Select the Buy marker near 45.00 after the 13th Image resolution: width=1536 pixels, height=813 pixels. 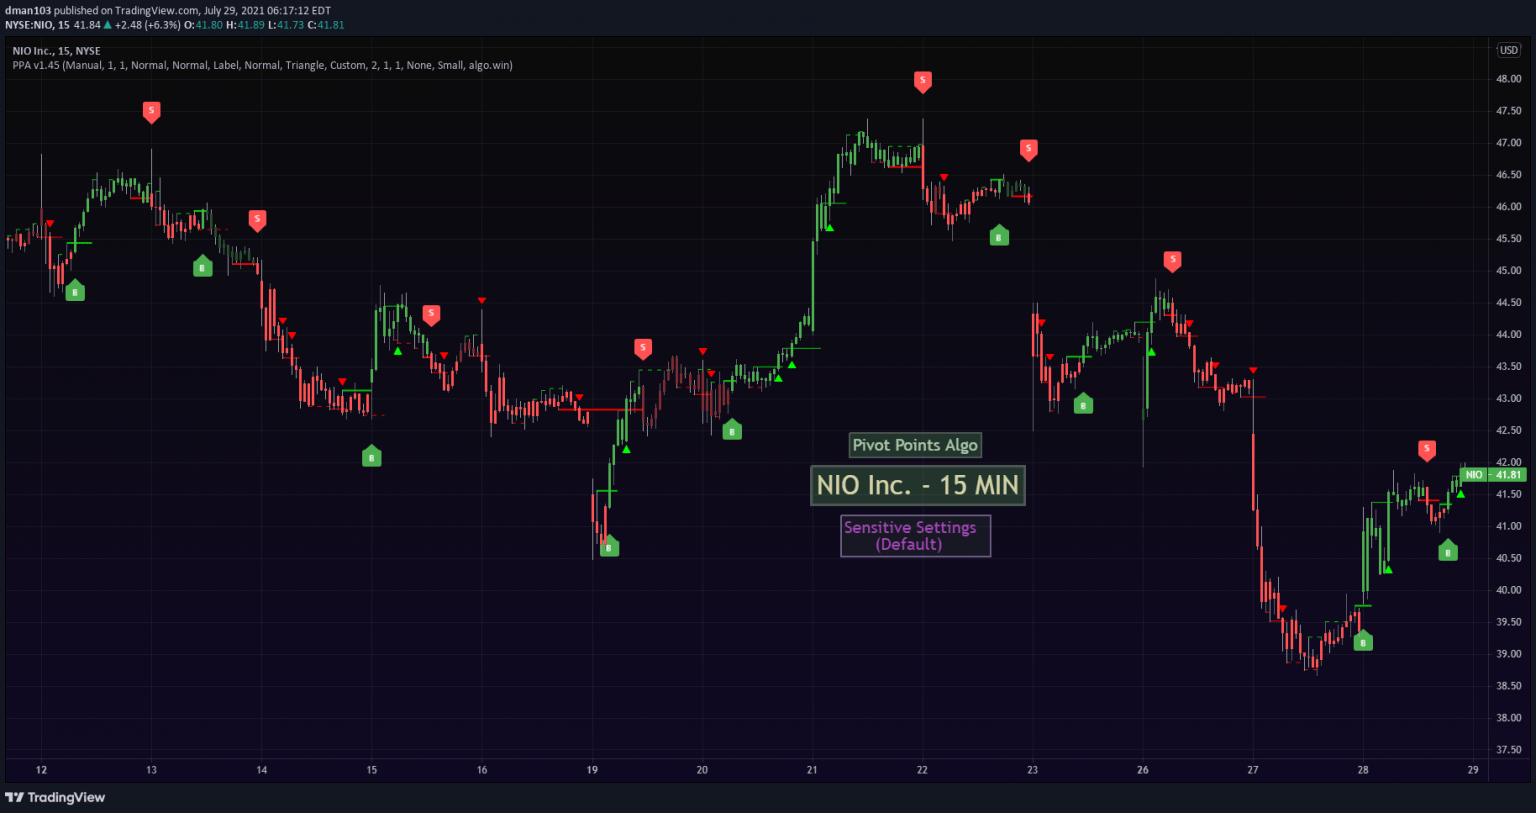[x=203, y=265]
